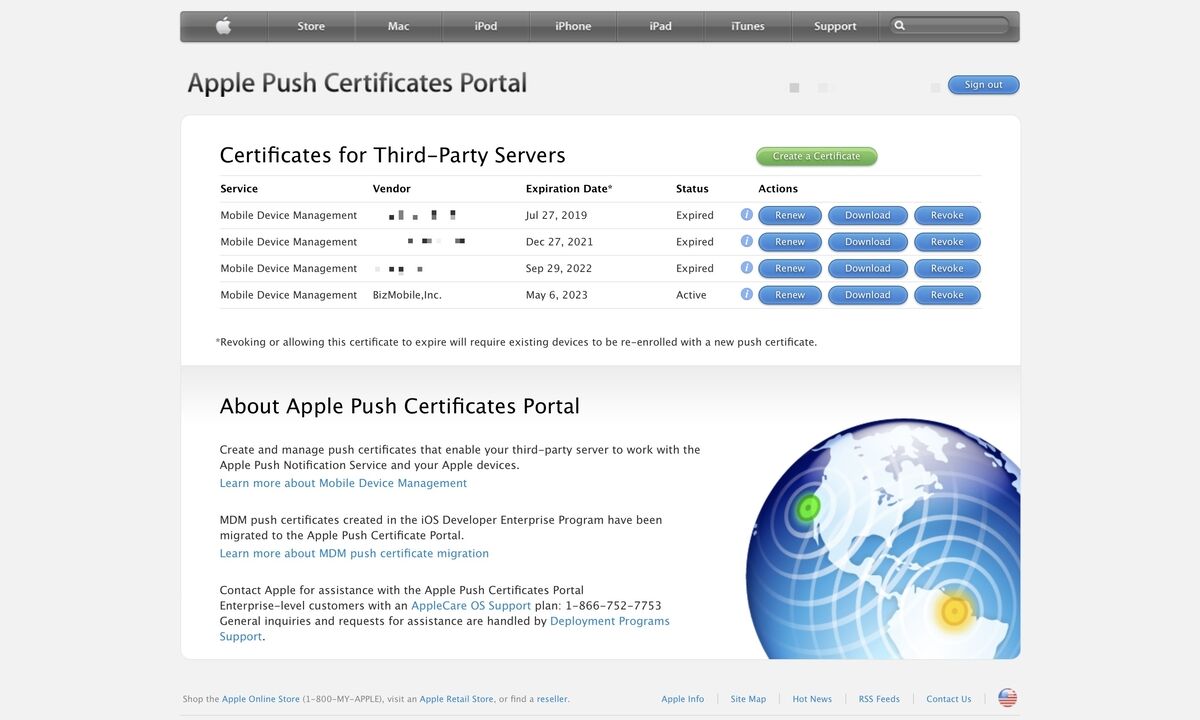Open the iPad tab
The width and height of the screenshot is (1200, 720).
coord(661,26)
